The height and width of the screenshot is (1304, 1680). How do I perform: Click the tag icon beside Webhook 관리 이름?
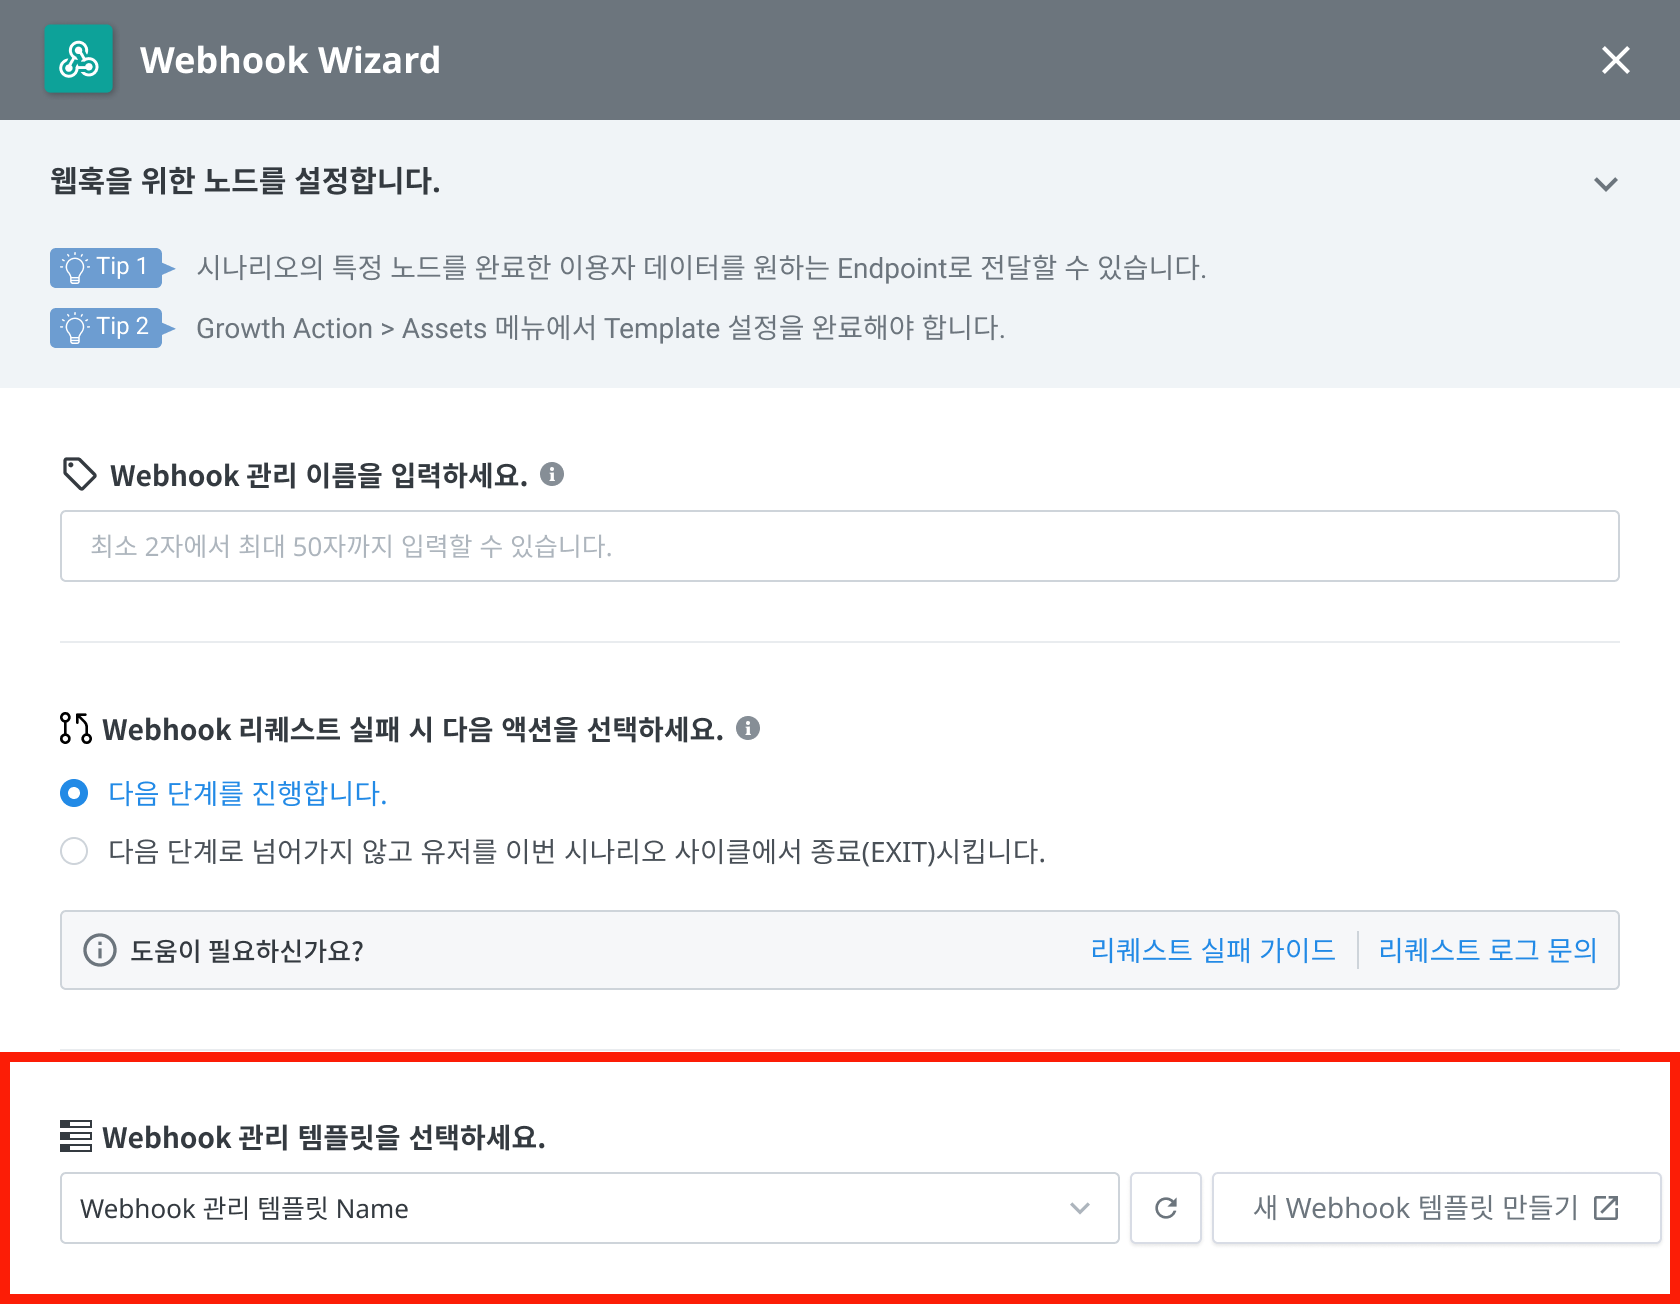tap(79, 474)
